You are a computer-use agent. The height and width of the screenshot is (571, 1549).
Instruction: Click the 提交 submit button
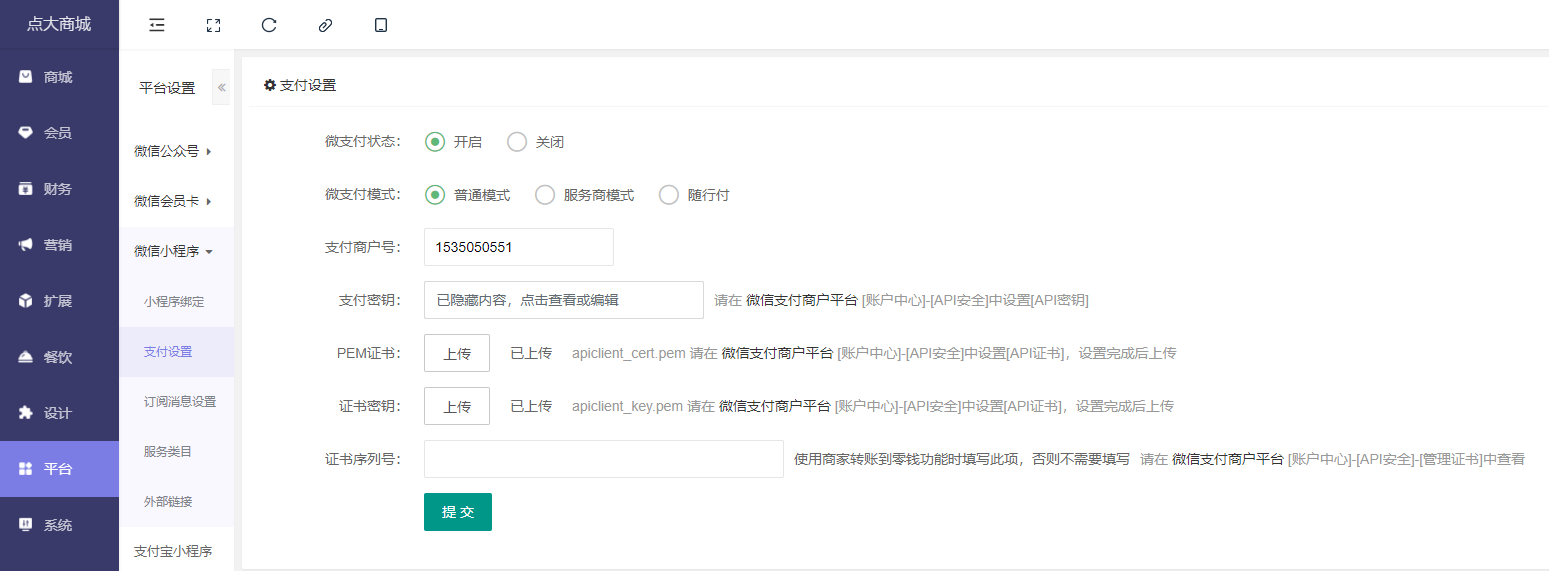(458, 512)
